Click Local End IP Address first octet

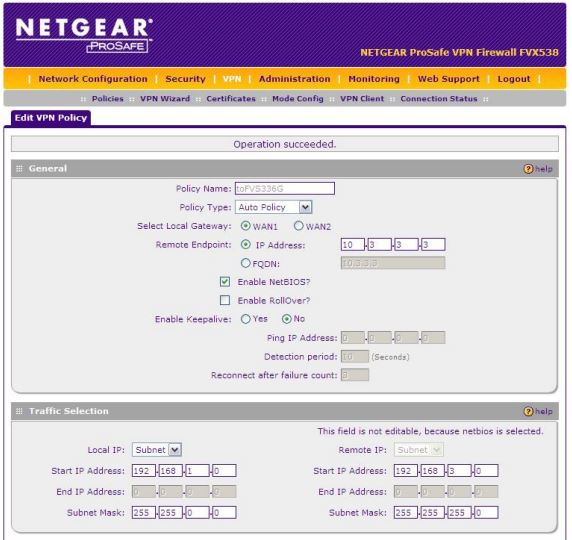pos(144,492)
